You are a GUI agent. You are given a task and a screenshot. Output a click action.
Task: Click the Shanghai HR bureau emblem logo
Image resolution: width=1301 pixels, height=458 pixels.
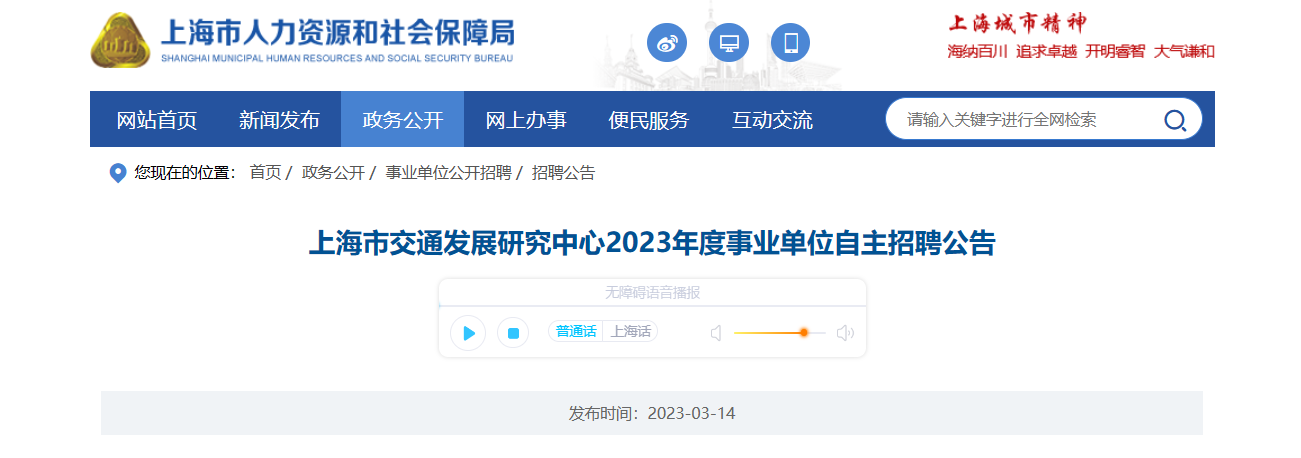[x=121, y=40]
